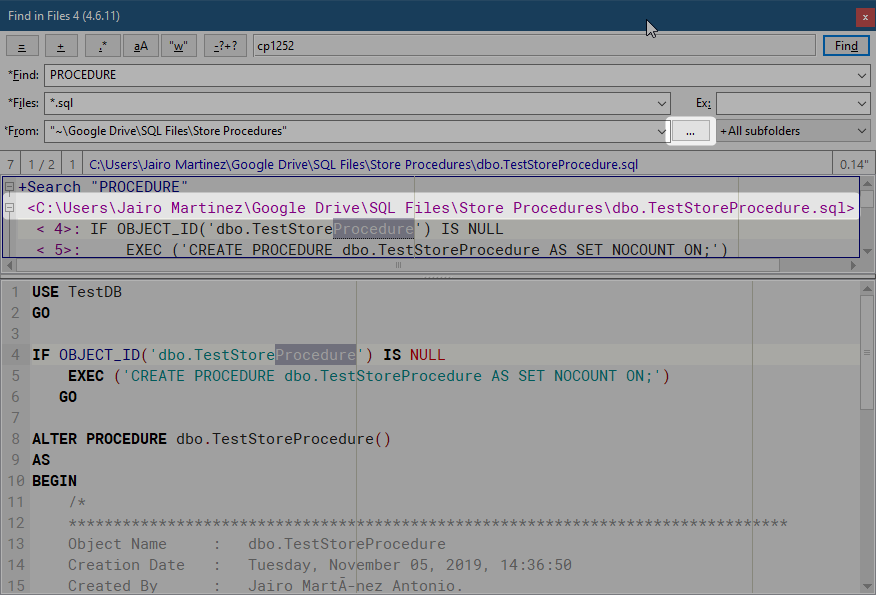Collapse the +Search "PROCEDURE" node
Viewport: 876px width, 595px height.
click(9, 187)
